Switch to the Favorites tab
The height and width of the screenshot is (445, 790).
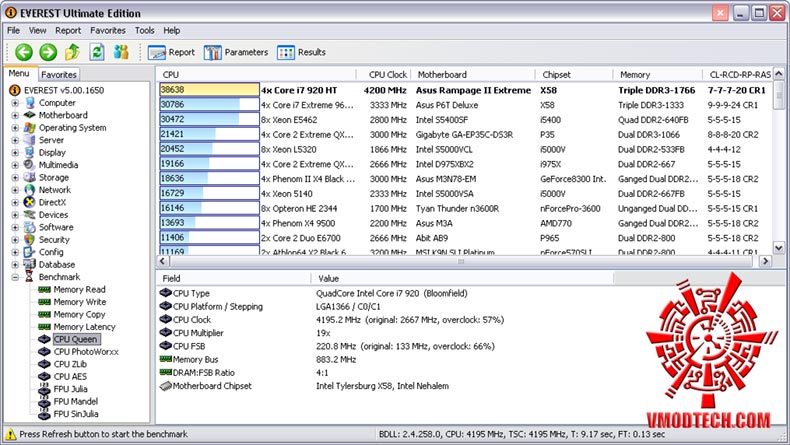(59, 75)
